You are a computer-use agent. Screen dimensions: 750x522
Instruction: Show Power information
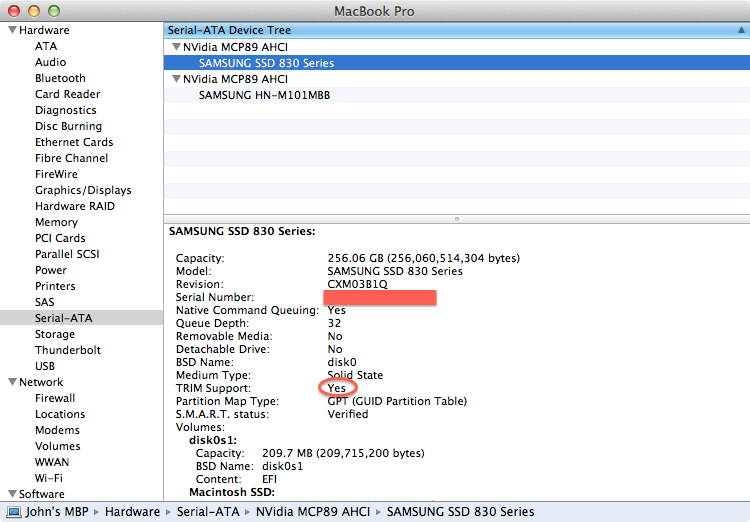point(51,270)
